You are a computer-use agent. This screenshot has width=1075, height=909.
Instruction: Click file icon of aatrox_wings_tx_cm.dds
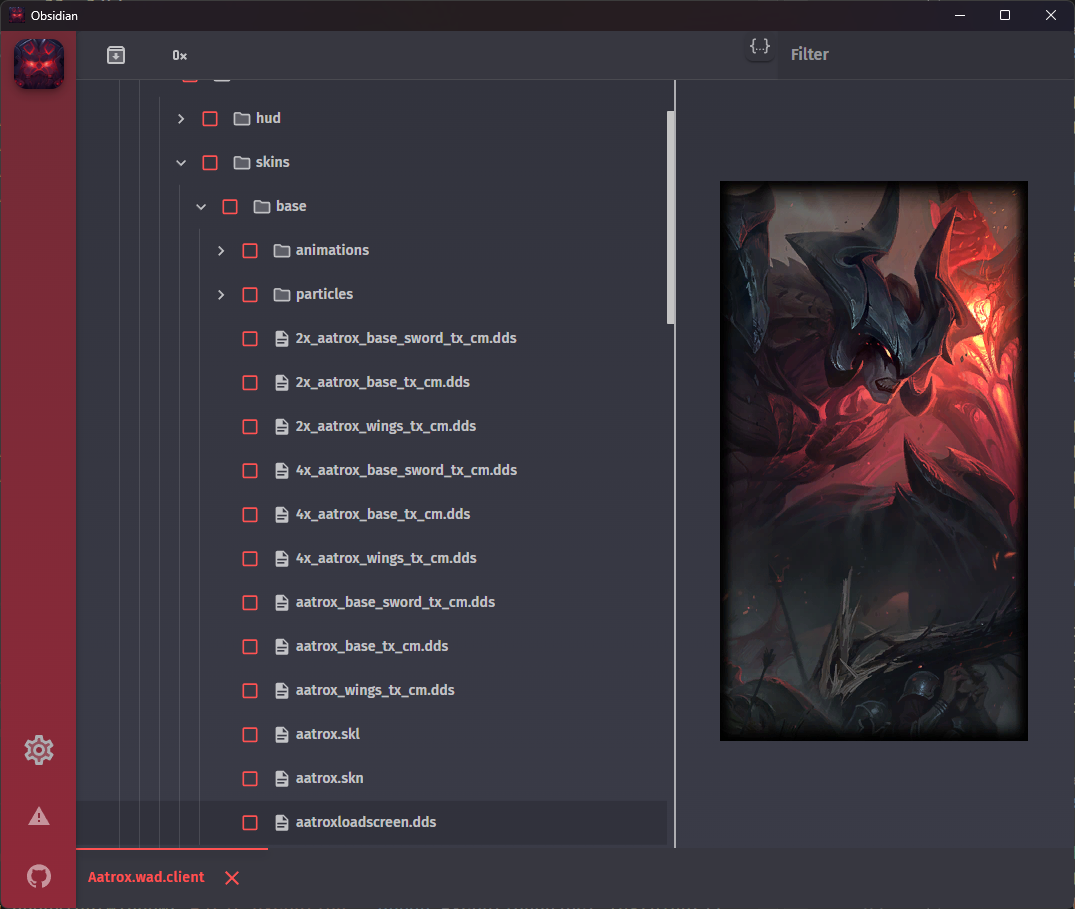pyautogui.click(x=281, y=690)
